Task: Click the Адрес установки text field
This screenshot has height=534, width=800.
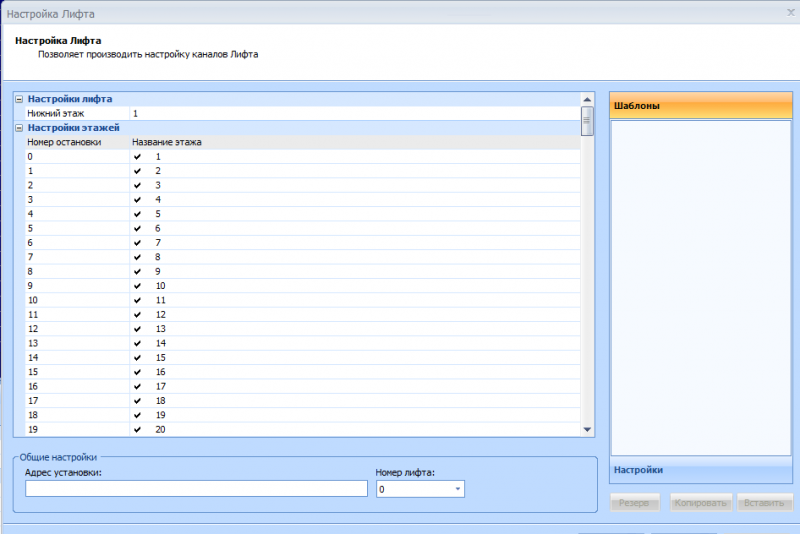Action: point(196,489)
